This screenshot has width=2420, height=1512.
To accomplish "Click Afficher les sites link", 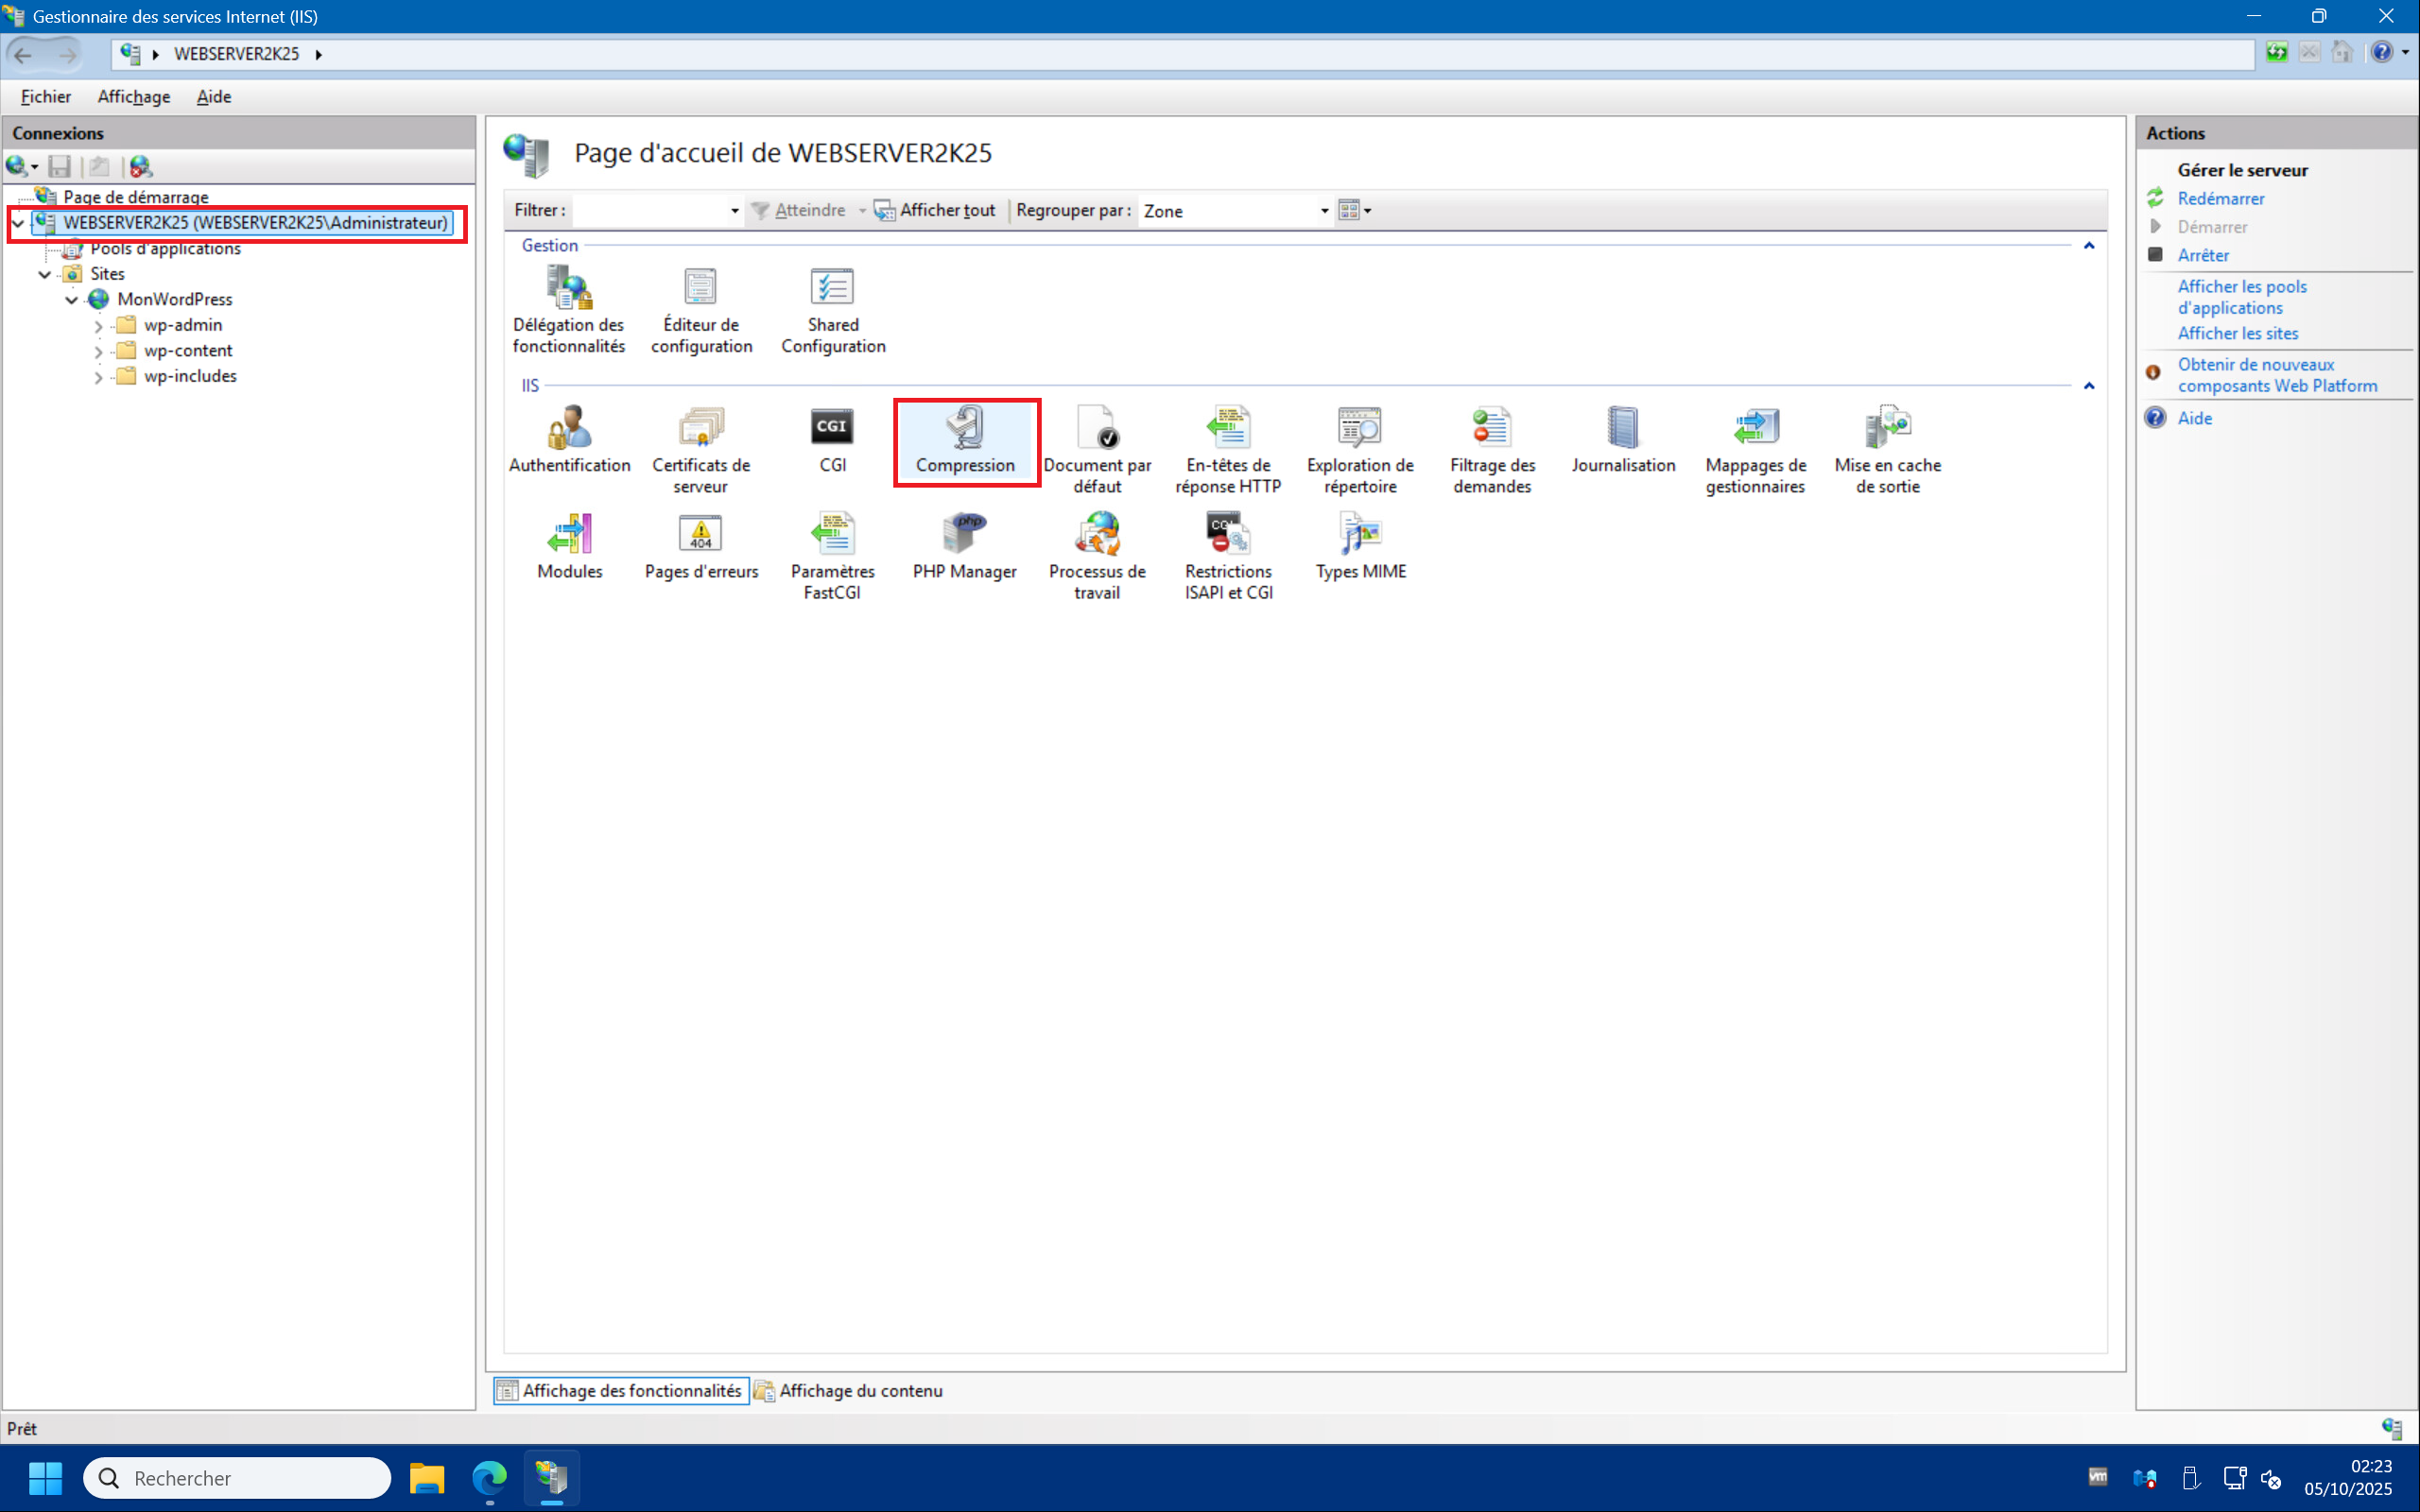I will coord(2237,334).
